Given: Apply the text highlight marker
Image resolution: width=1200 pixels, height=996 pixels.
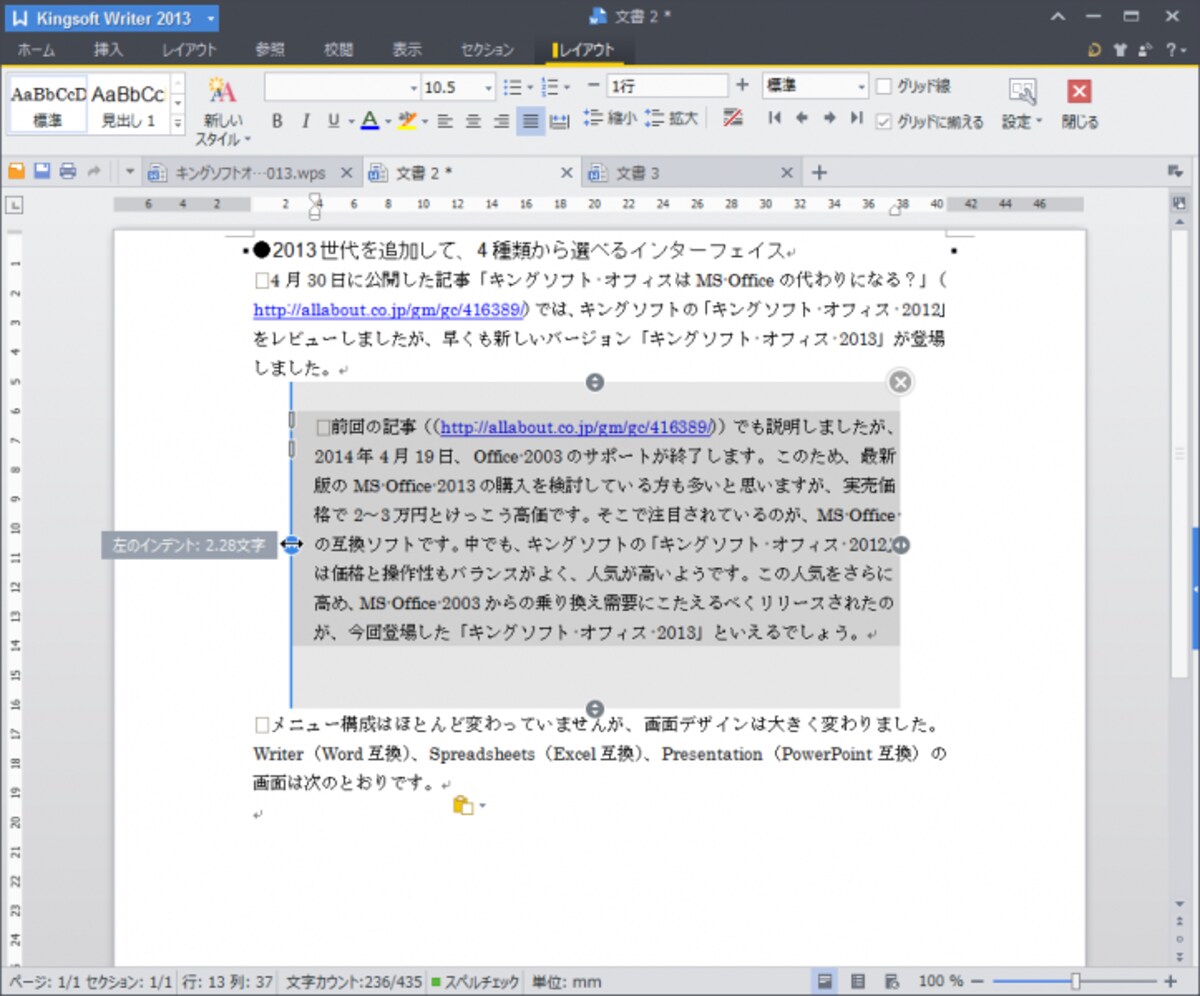Looking at the screenshot, I should pos(406,121).
